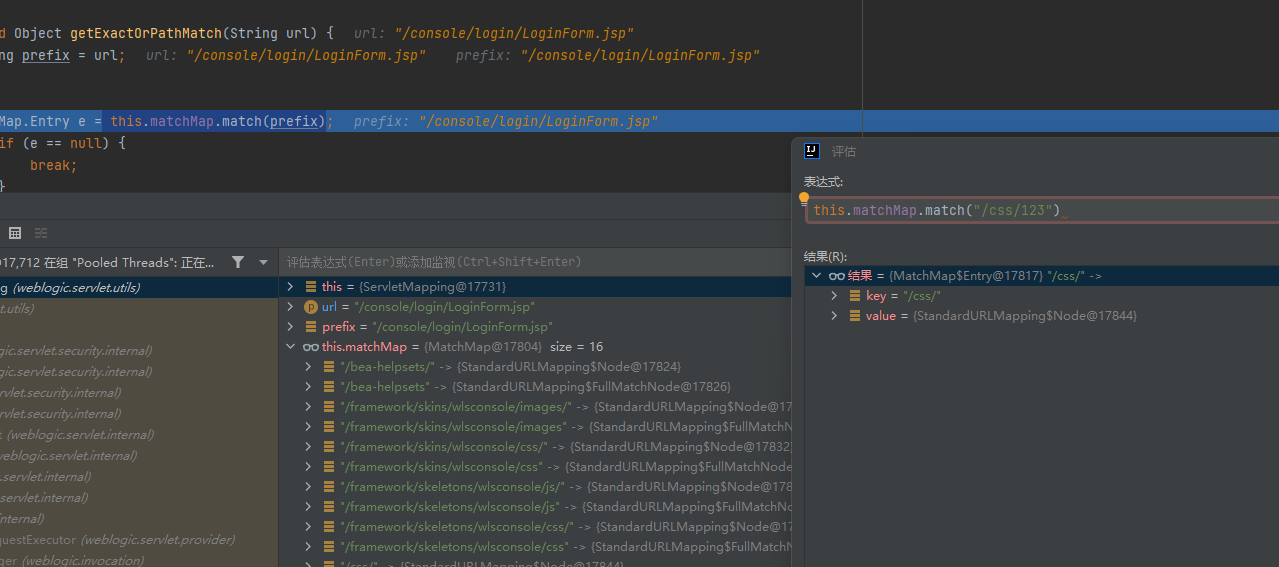Expand the 'this' ServletMapping variable
Screen dimensions: 1279x567
coord(291,287)
